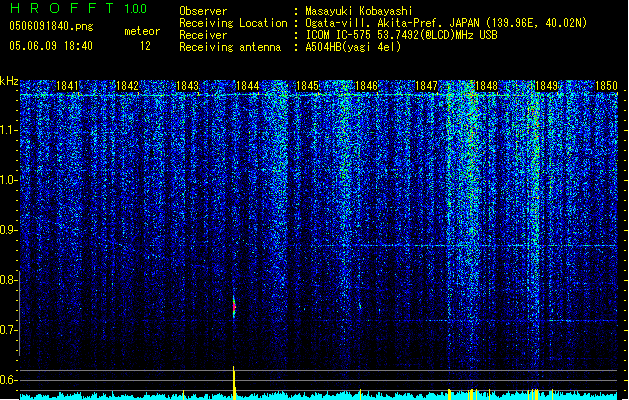Click the 0.7 kHz axis tick label
This screenshot has height=400, width=629.
pos(8,330)
